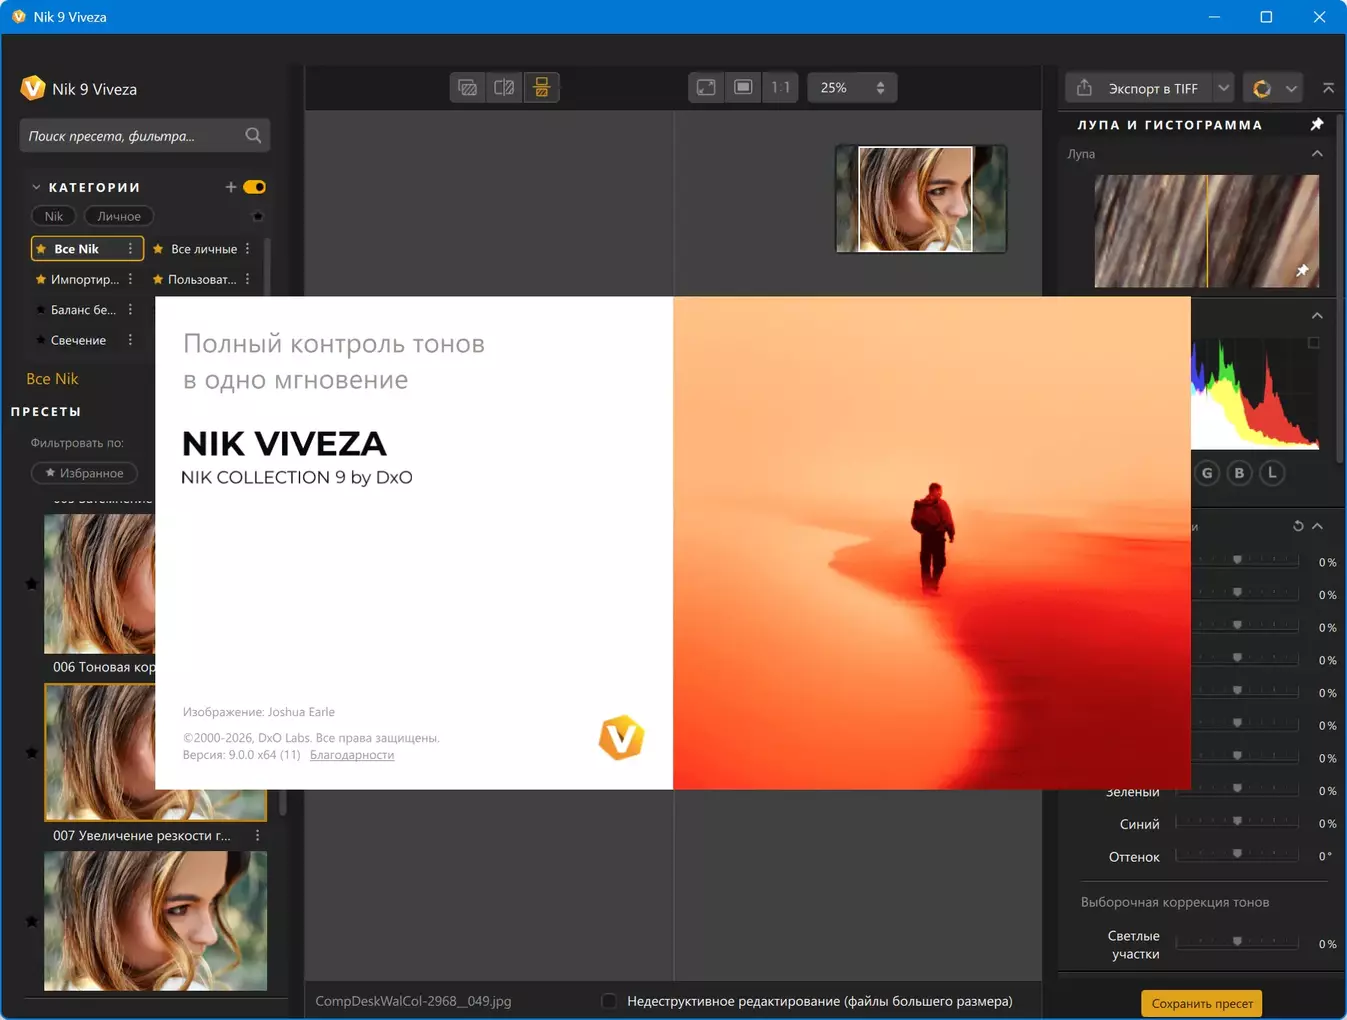Collapse the Лупа section

coord(1316,154)
